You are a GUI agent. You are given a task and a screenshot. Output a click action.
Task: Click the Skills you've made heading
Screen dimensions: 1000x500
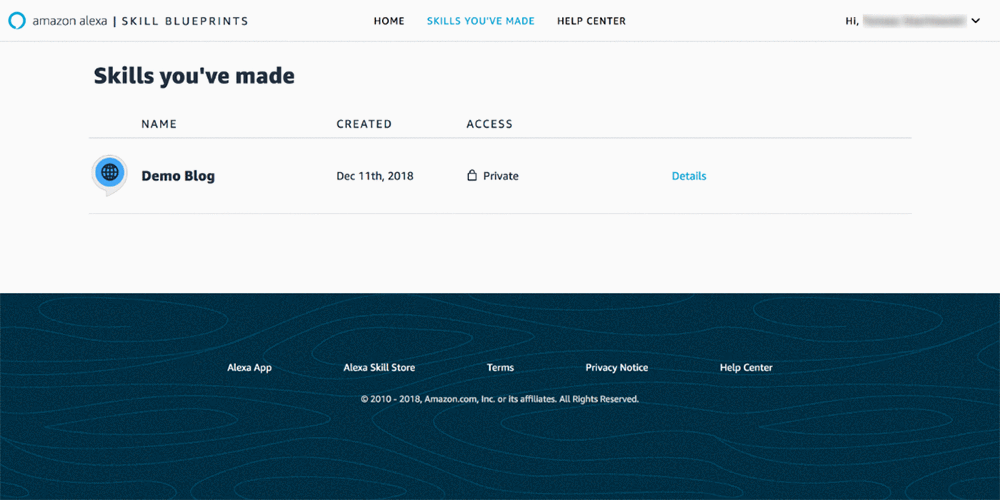[195, 77]
